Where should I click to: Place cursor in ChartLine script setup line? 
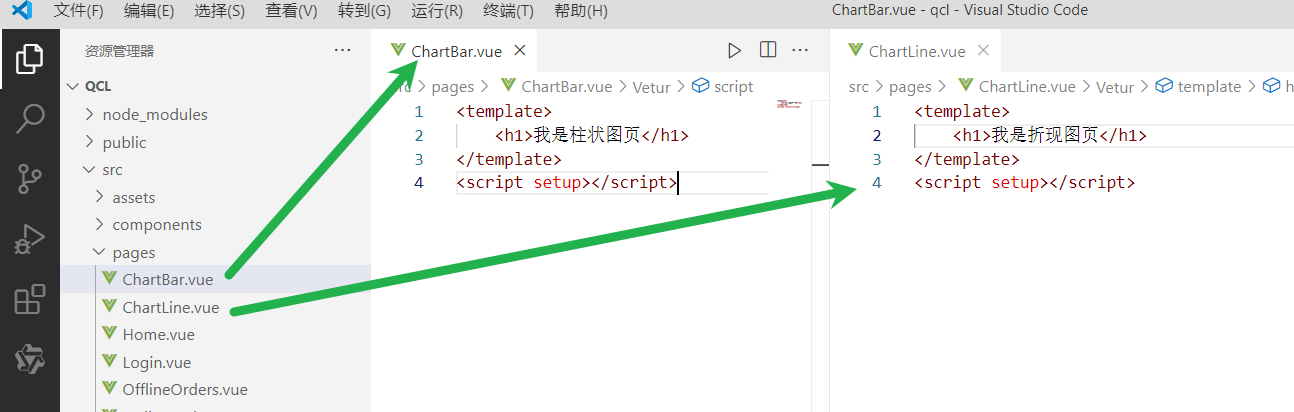coord(1025,183)
